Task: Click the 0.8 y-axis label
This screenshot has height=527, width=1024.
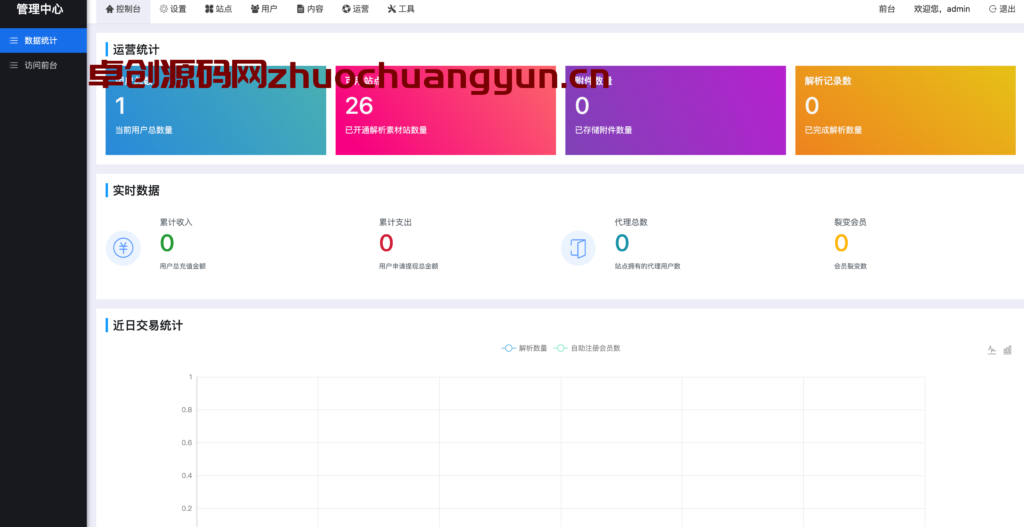Action: pyautogui.click(x=187, y=410)
